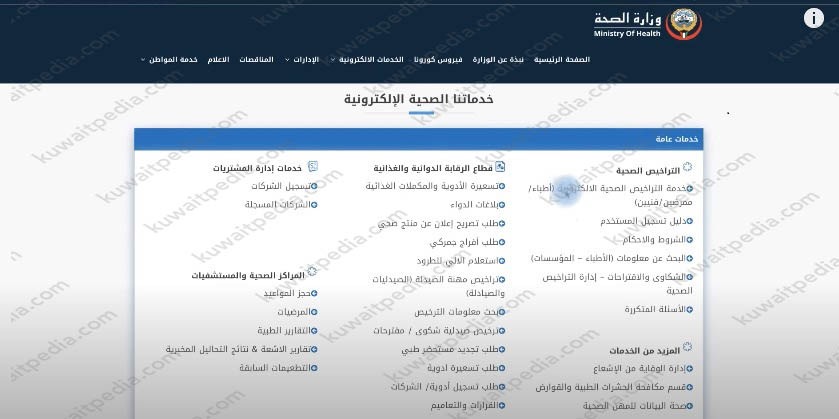Select فيروس كورونا in navigation
This screenshot has height=419, width=839.
[x=438, y=59]
